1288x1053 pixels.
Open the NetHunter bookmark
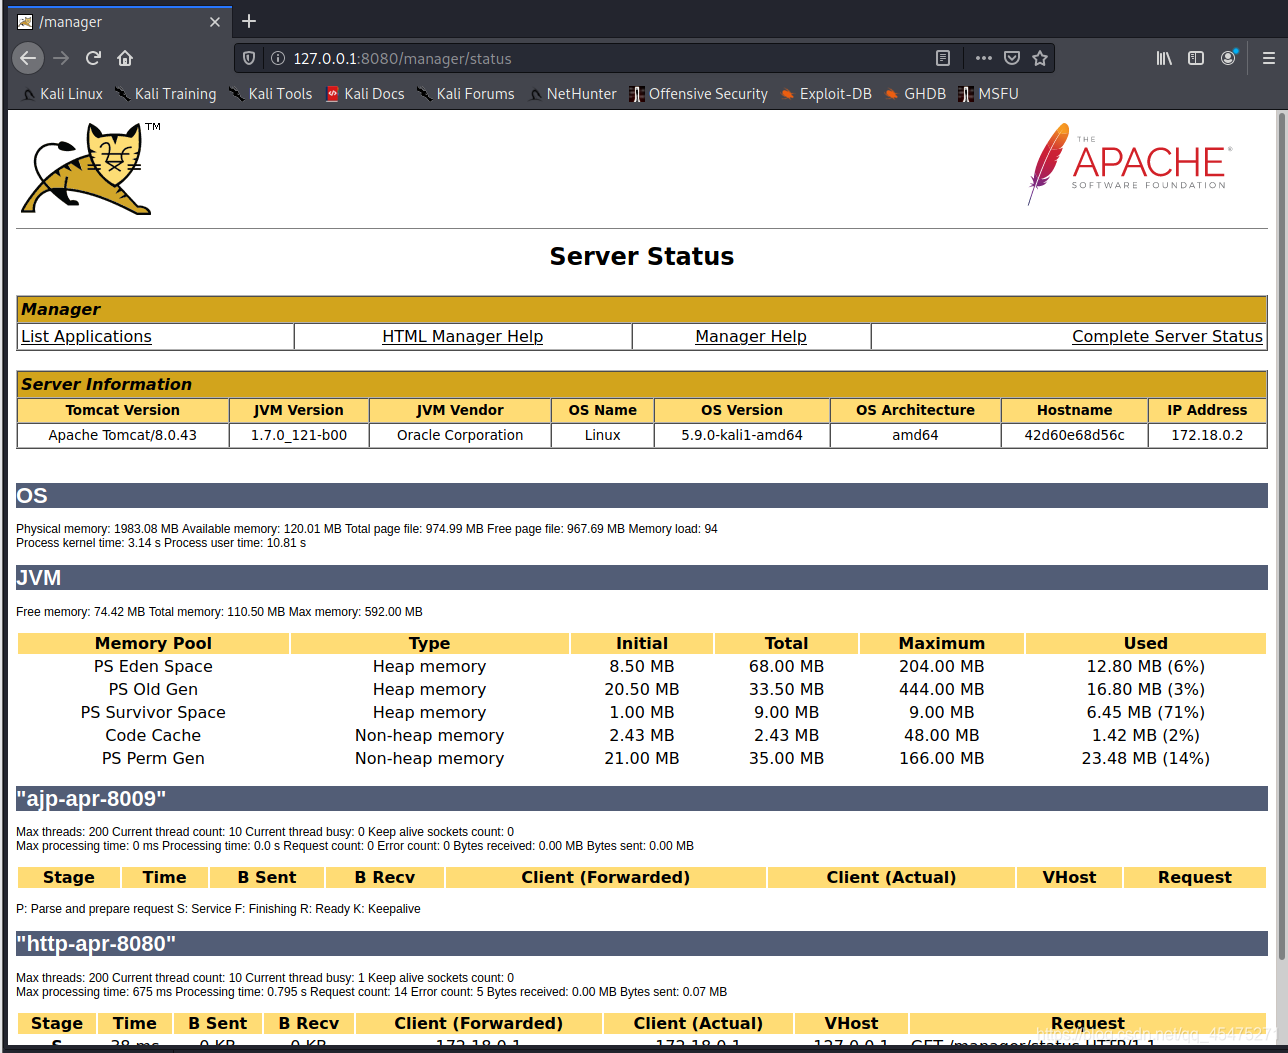pyautogui.click(x=572, y=94)
